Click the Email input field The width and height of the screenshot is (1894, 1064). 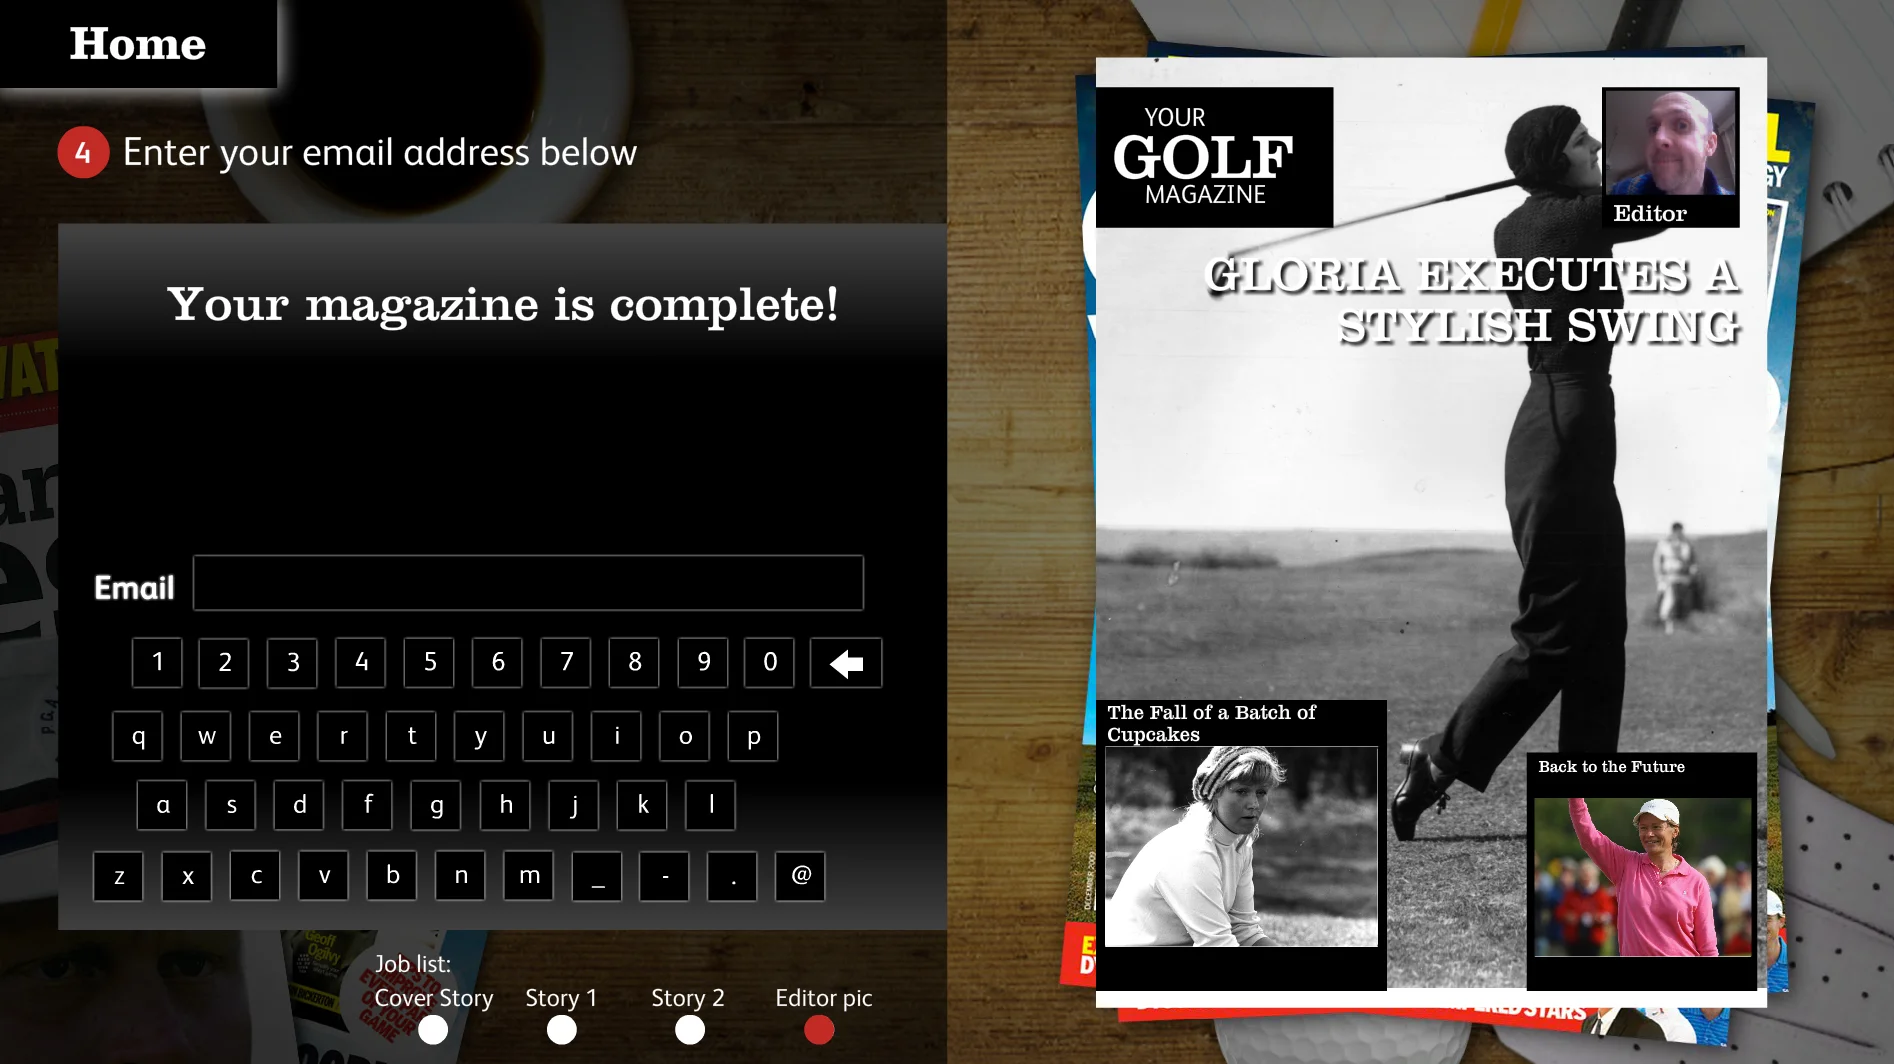(528, 583)
